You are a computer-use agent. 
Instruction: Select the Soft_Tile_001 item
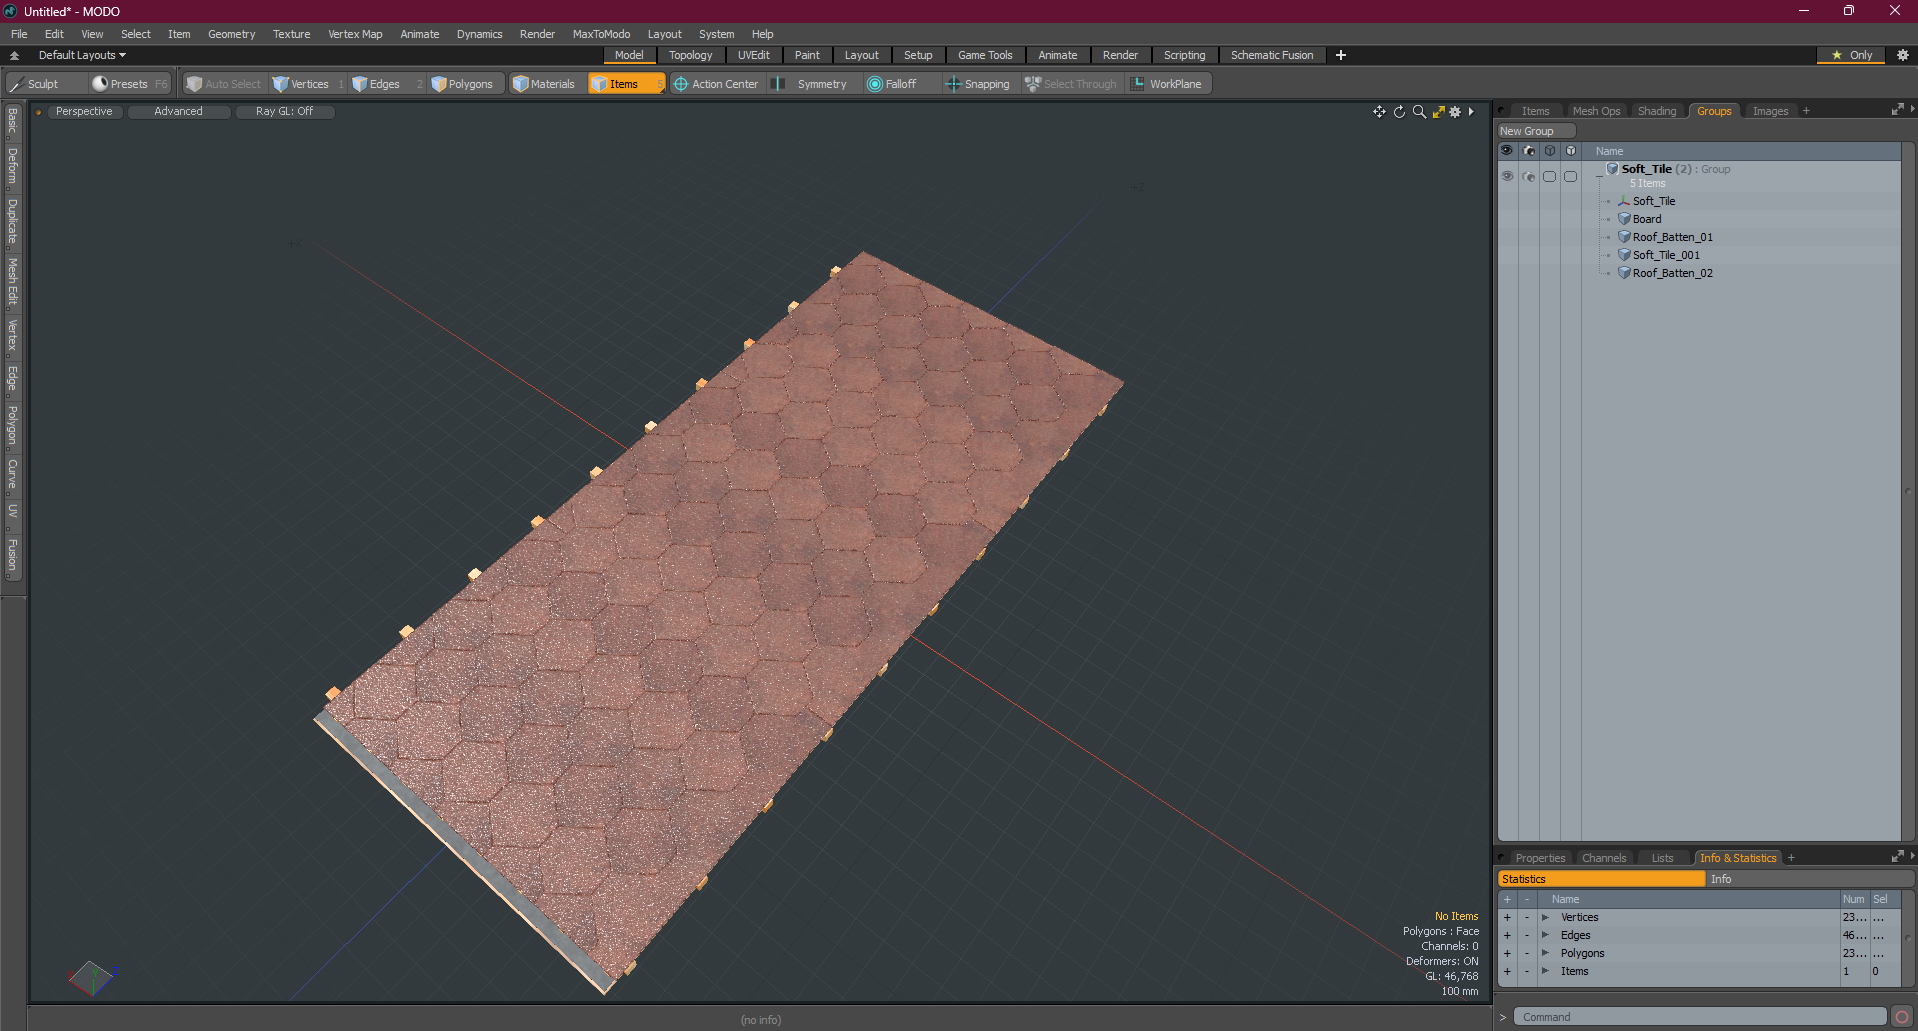point(1666,255)
